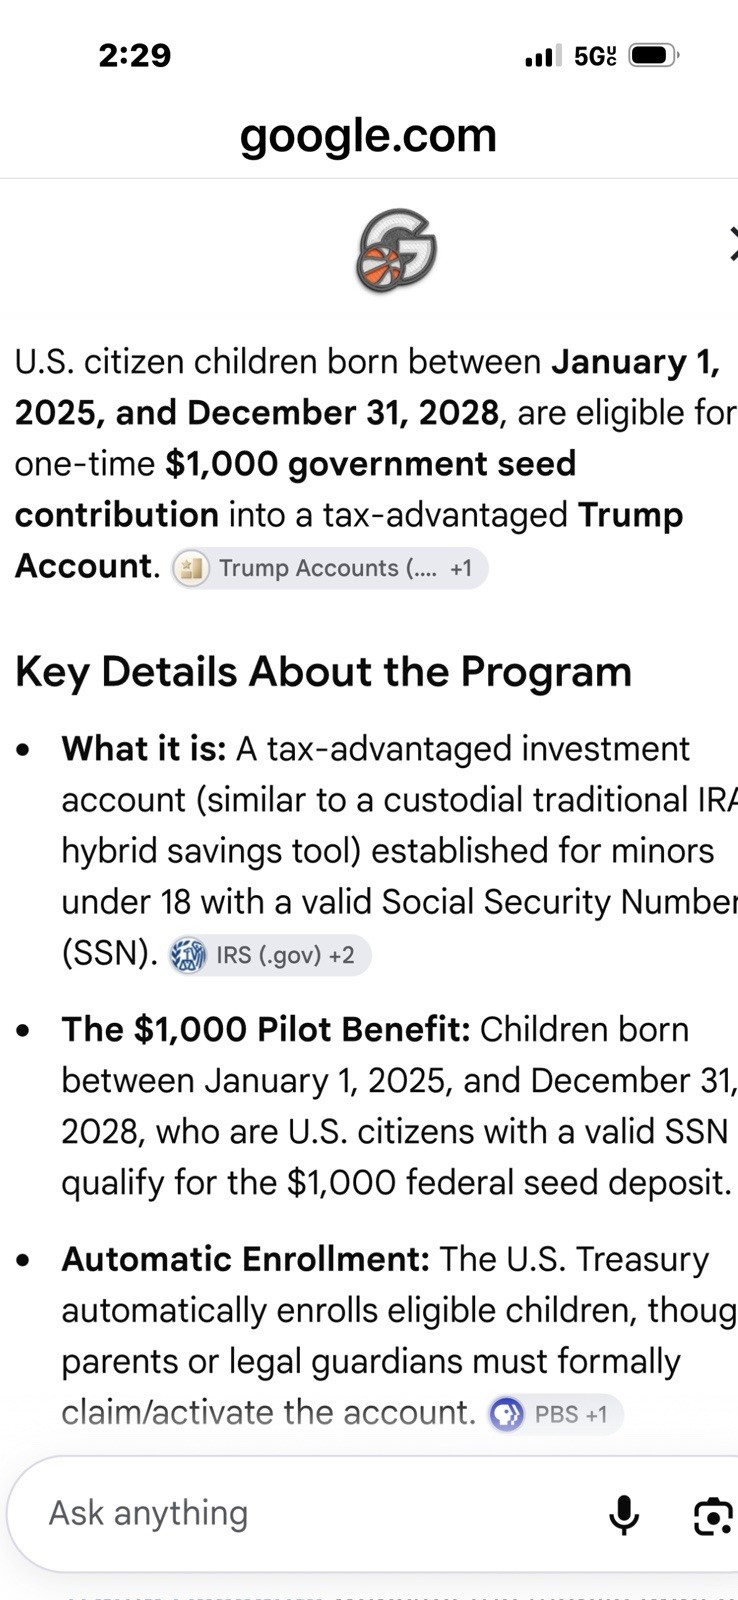This screenshot has height=1600, width=738.
Task: Open the IRS (.gov) +2 source chip
Action: tap(269, 955)
